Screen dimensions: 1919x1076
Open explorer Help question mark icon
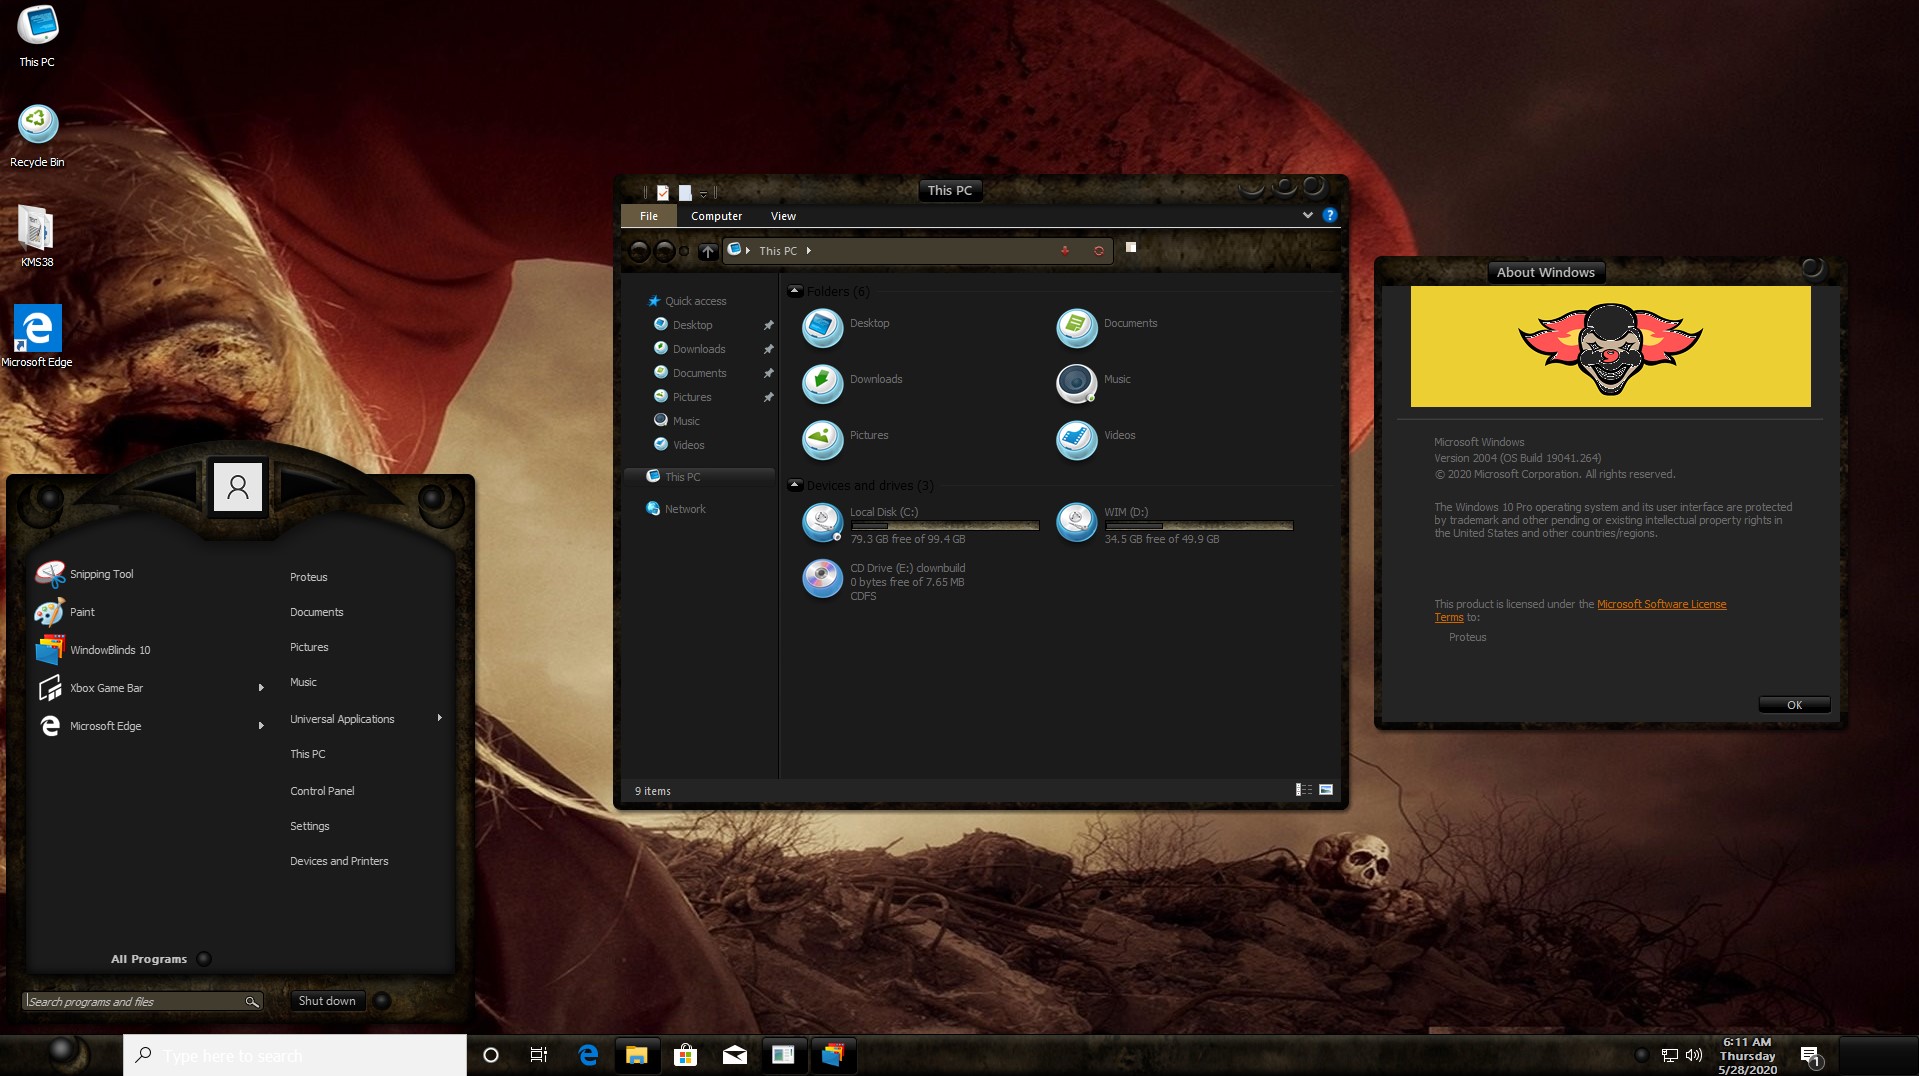click(1329, 215)
